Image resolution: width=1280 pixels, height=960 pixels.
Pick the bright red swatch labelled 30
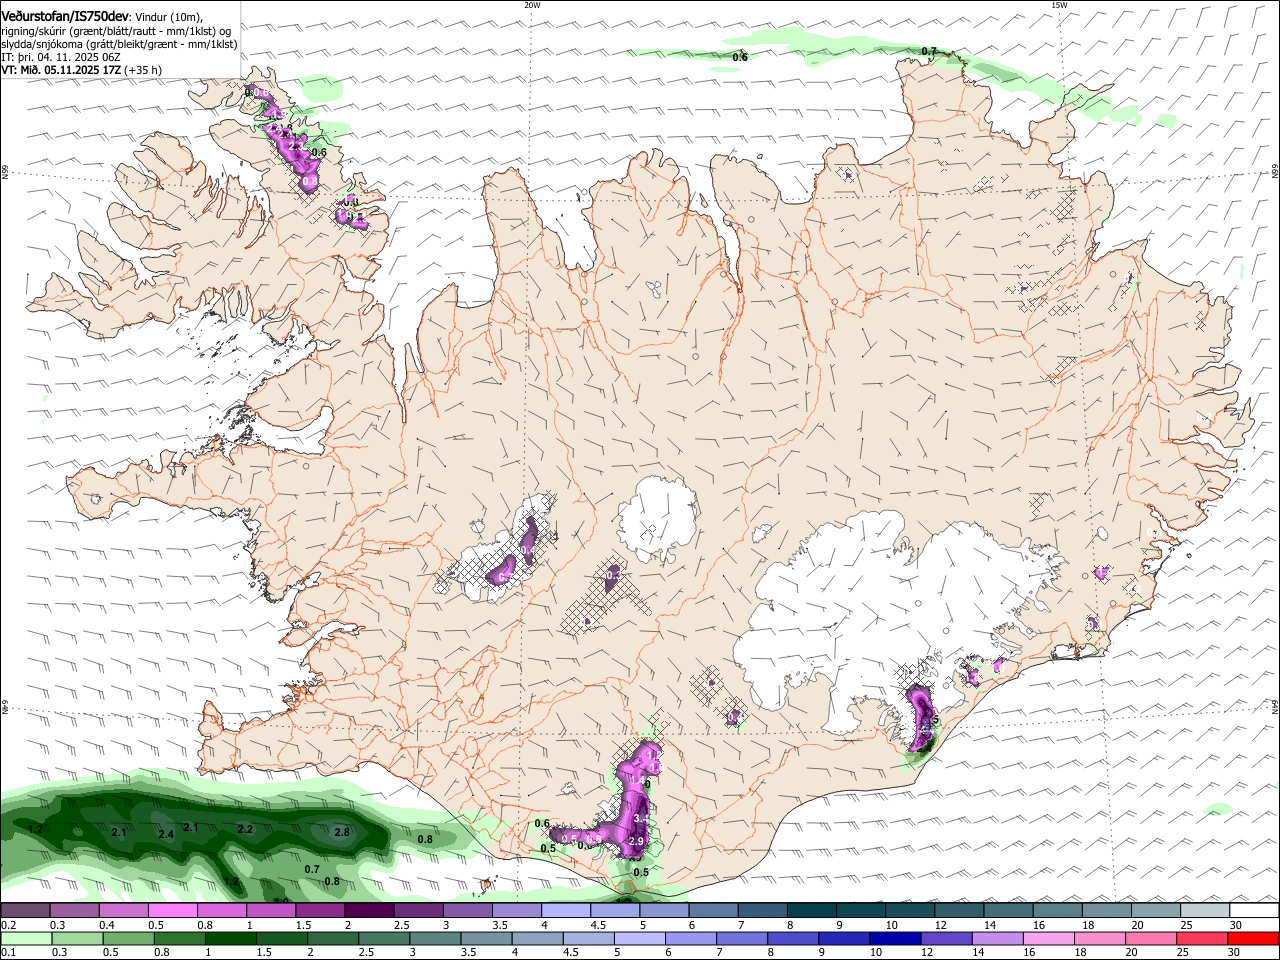click(1253, 939)
